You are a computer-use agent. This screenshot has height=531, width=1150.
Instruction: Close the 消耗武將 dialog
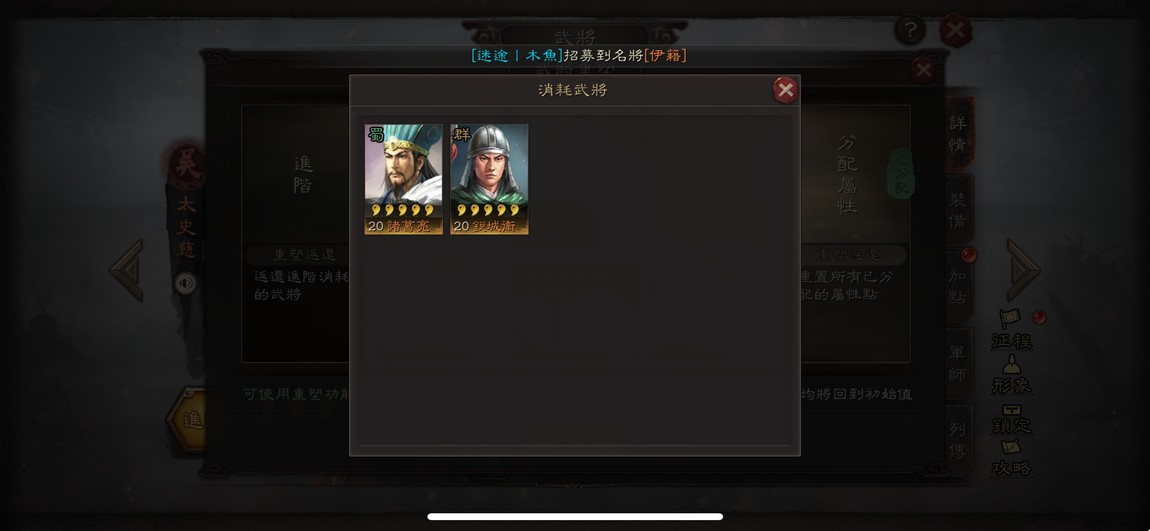[x=785, y=90]
